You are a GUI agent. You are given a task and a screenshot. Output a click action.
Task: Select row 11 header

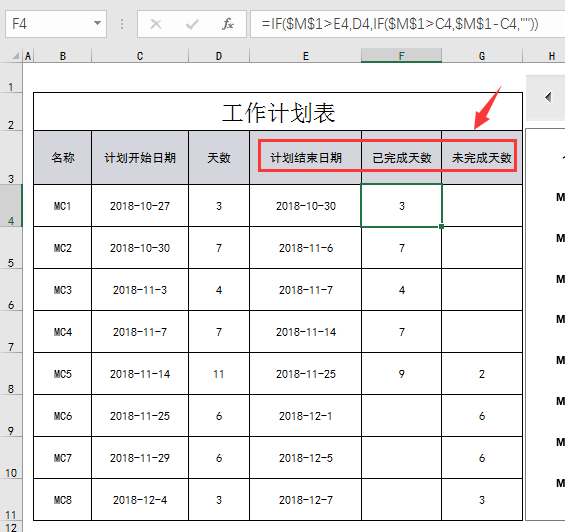point(11,499)
